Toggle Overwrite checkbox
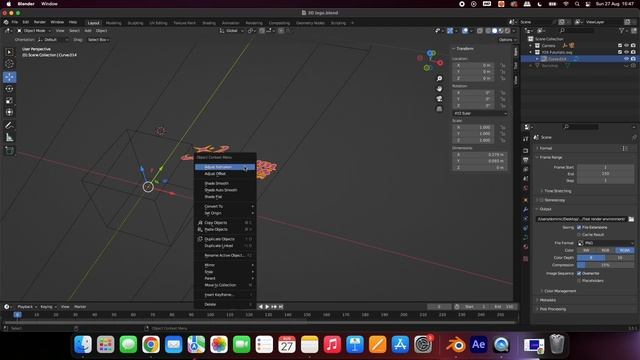 tap(579, 273)
